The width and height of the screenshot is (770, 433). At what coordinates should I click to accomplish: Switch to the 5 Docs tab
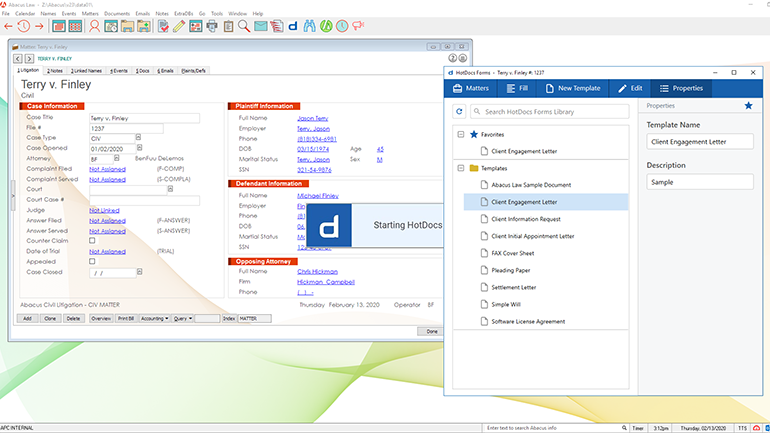click(x=142, y=71)
